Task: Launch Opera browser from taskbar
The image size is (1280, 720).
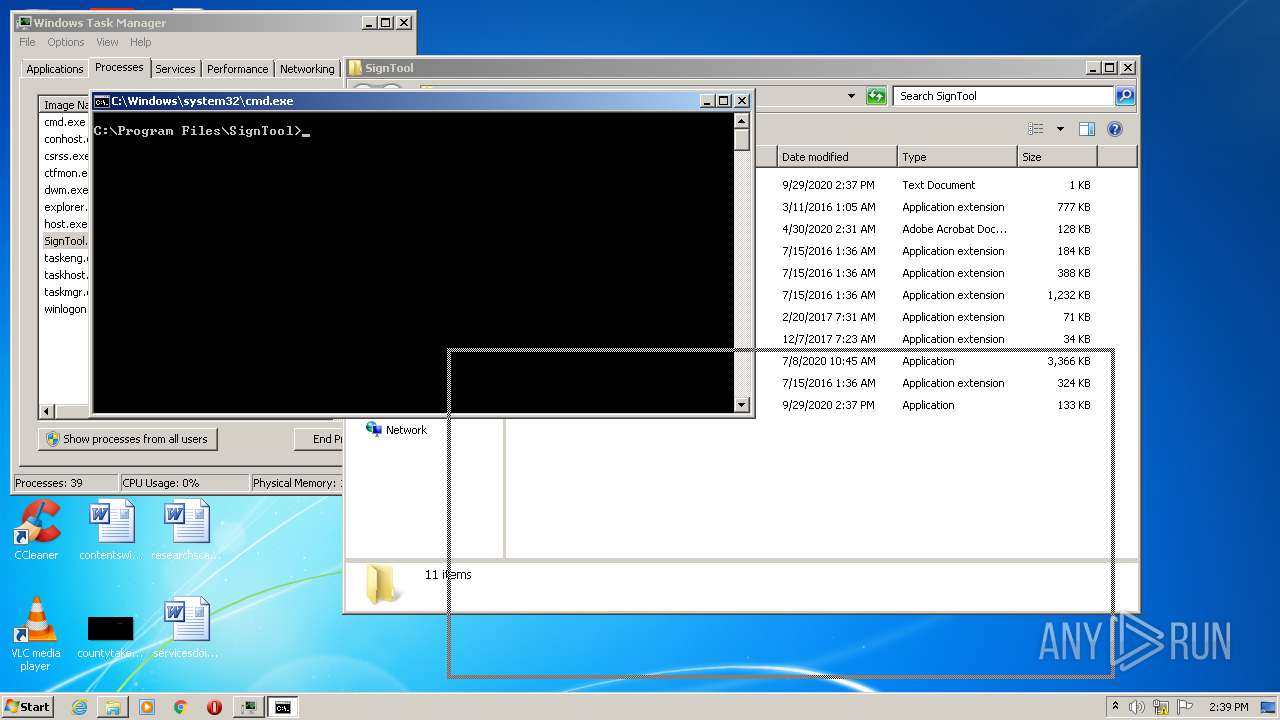Action: click(x=214, y=707)
